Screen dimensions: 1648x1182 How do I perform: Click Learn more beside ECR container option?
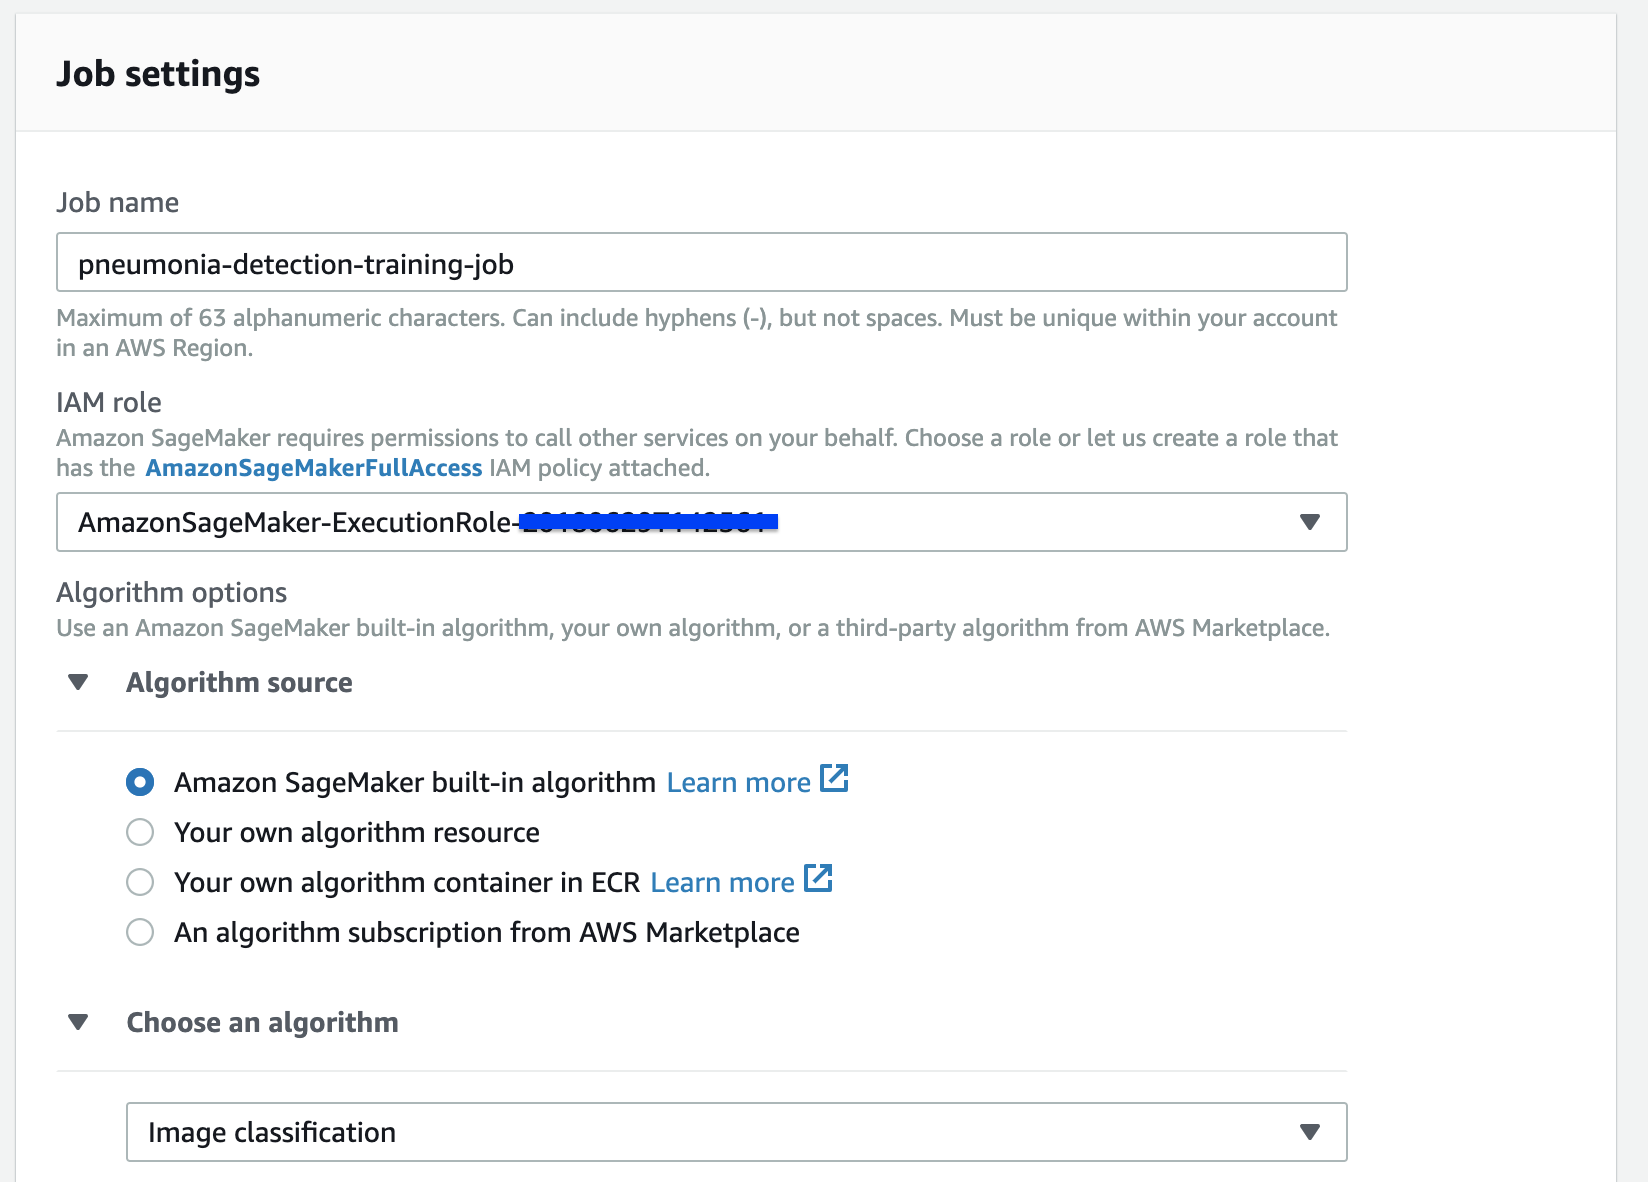722,882
